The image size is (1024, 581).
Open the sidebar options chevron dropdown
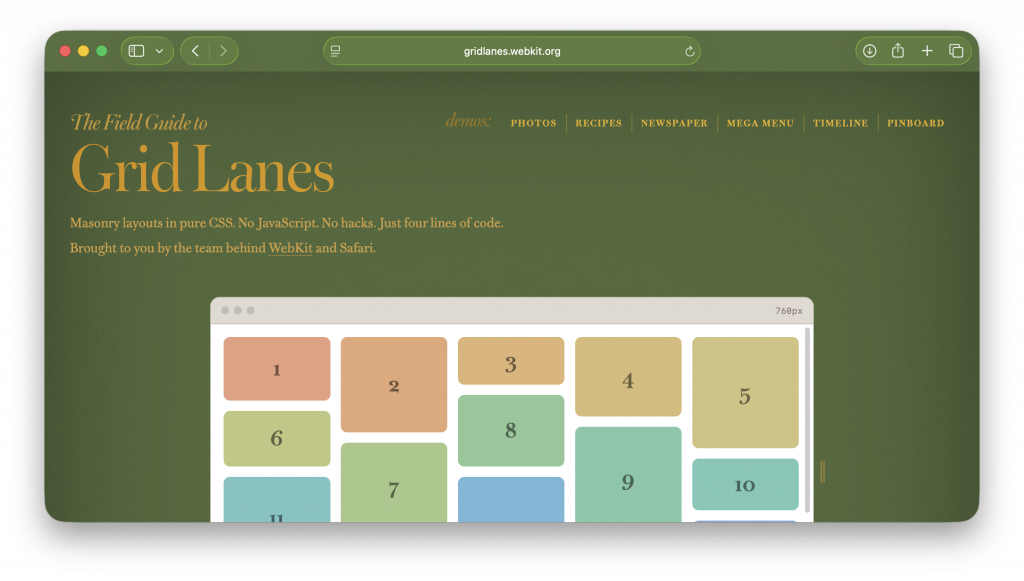pos(159,51)
